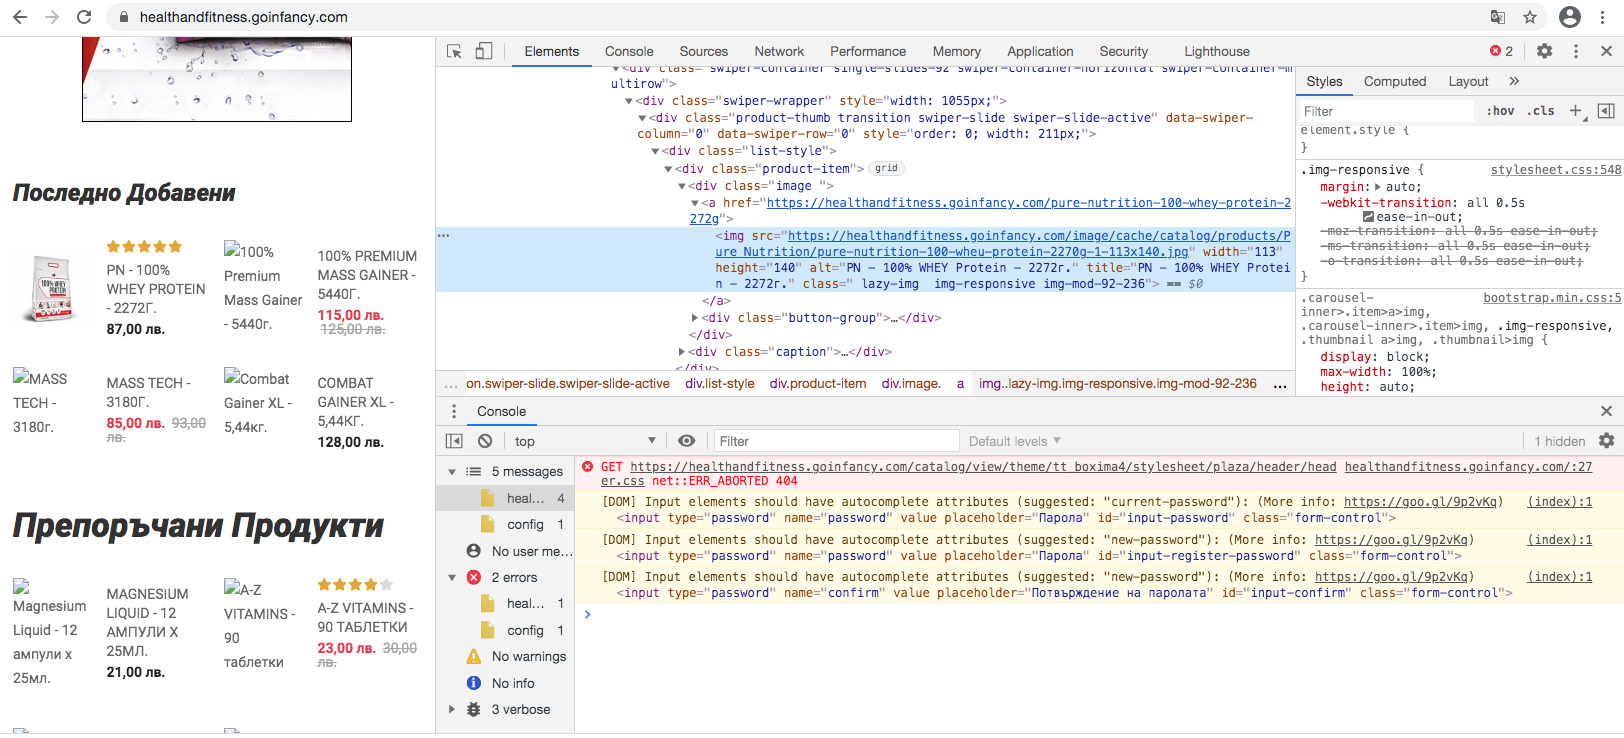Screen dimensions: 1624x738
Task: Open the Layout styles tab
Action: [x=1468, y=81]
